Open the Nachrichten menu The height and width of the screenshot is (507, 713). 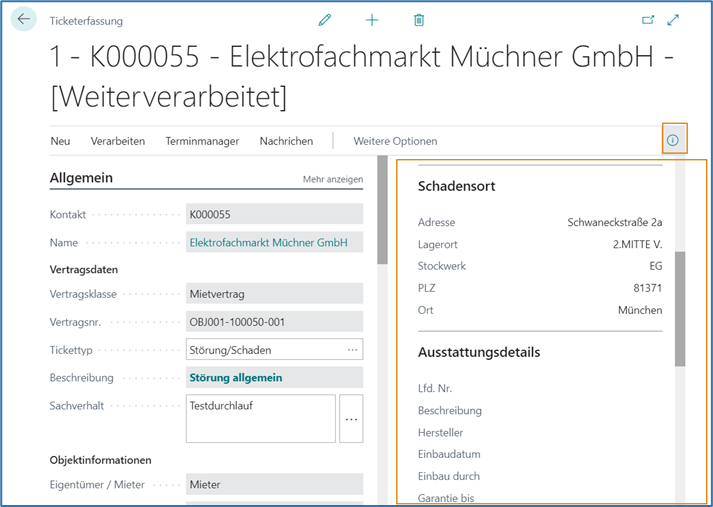click(286, 141)
